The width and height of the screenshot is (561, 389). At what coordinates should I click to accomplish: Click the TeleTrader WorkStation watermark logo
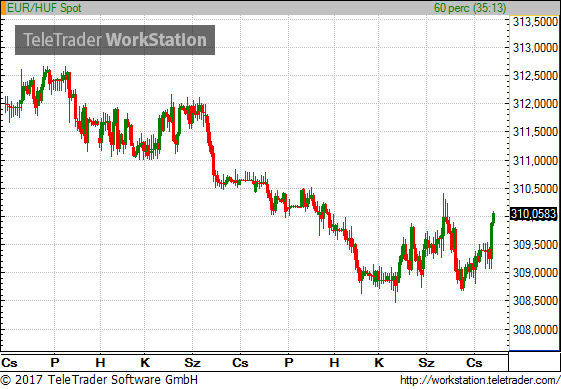pos(115,40)
